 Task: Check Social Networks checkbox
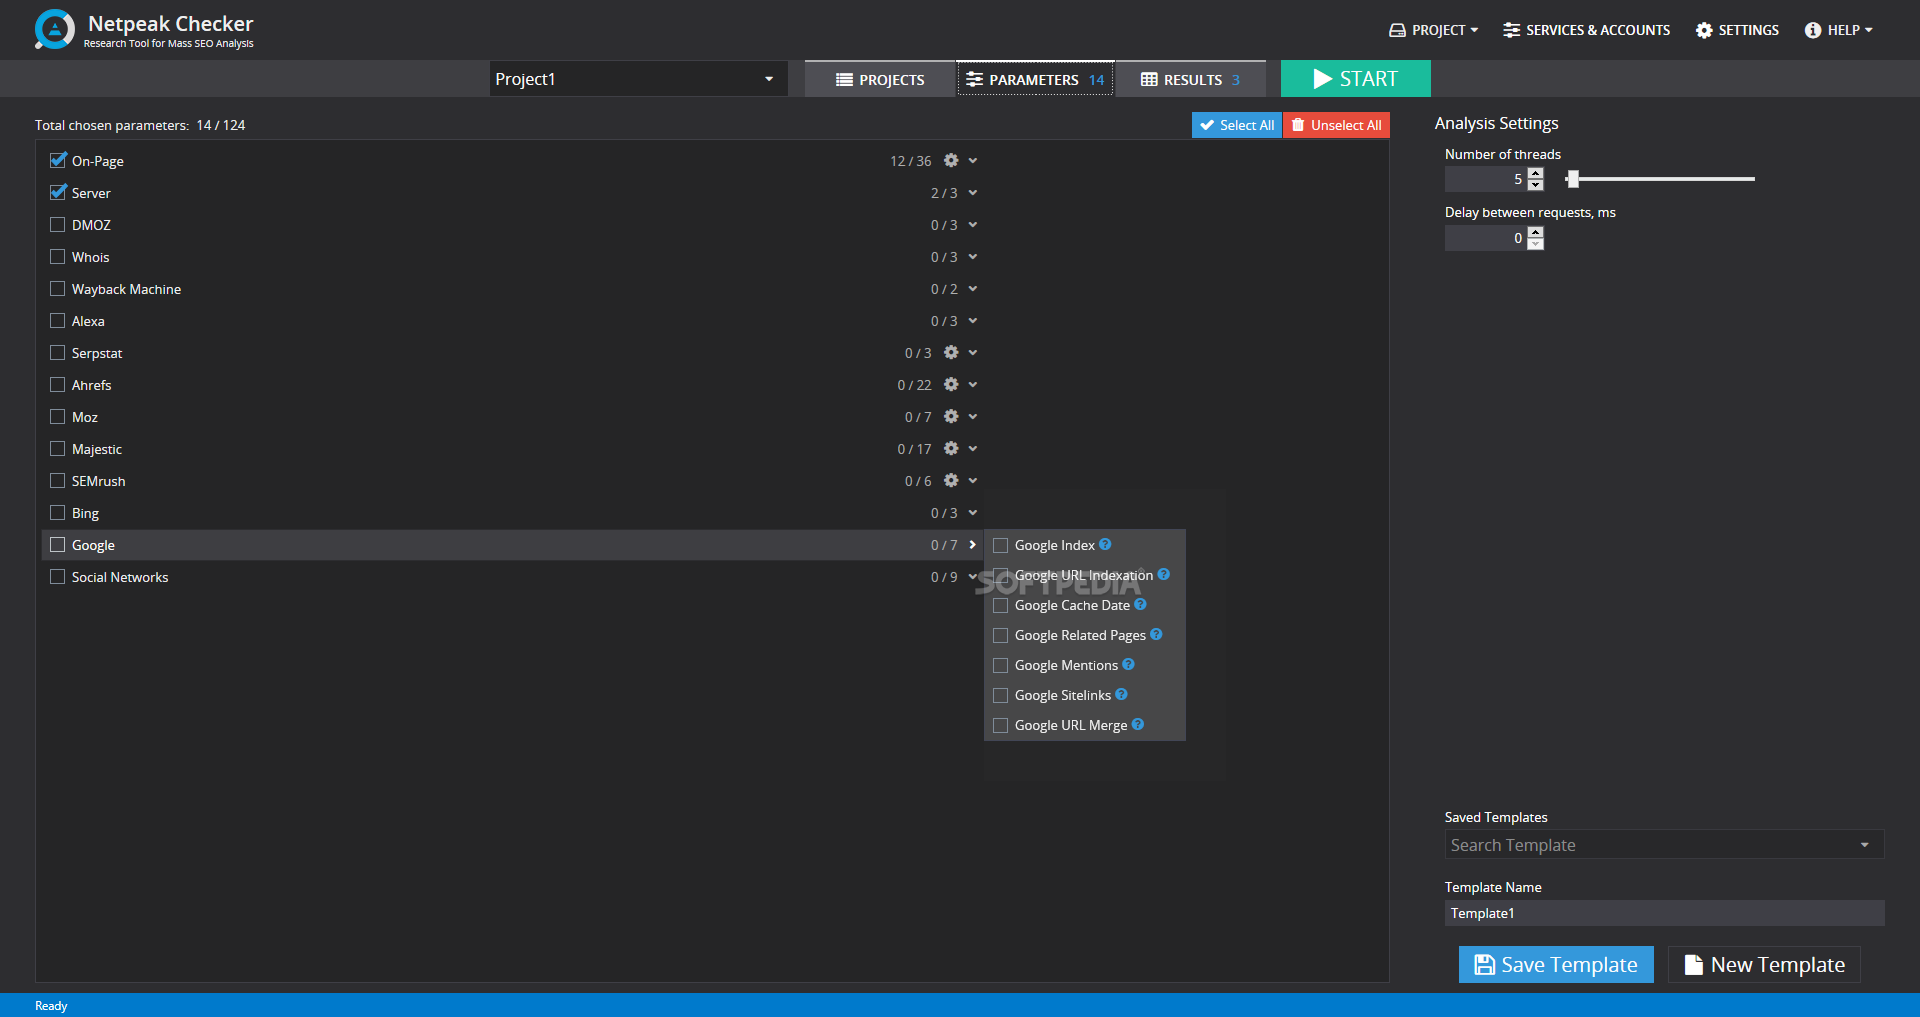pyautogui.click(x=58, y=576)
